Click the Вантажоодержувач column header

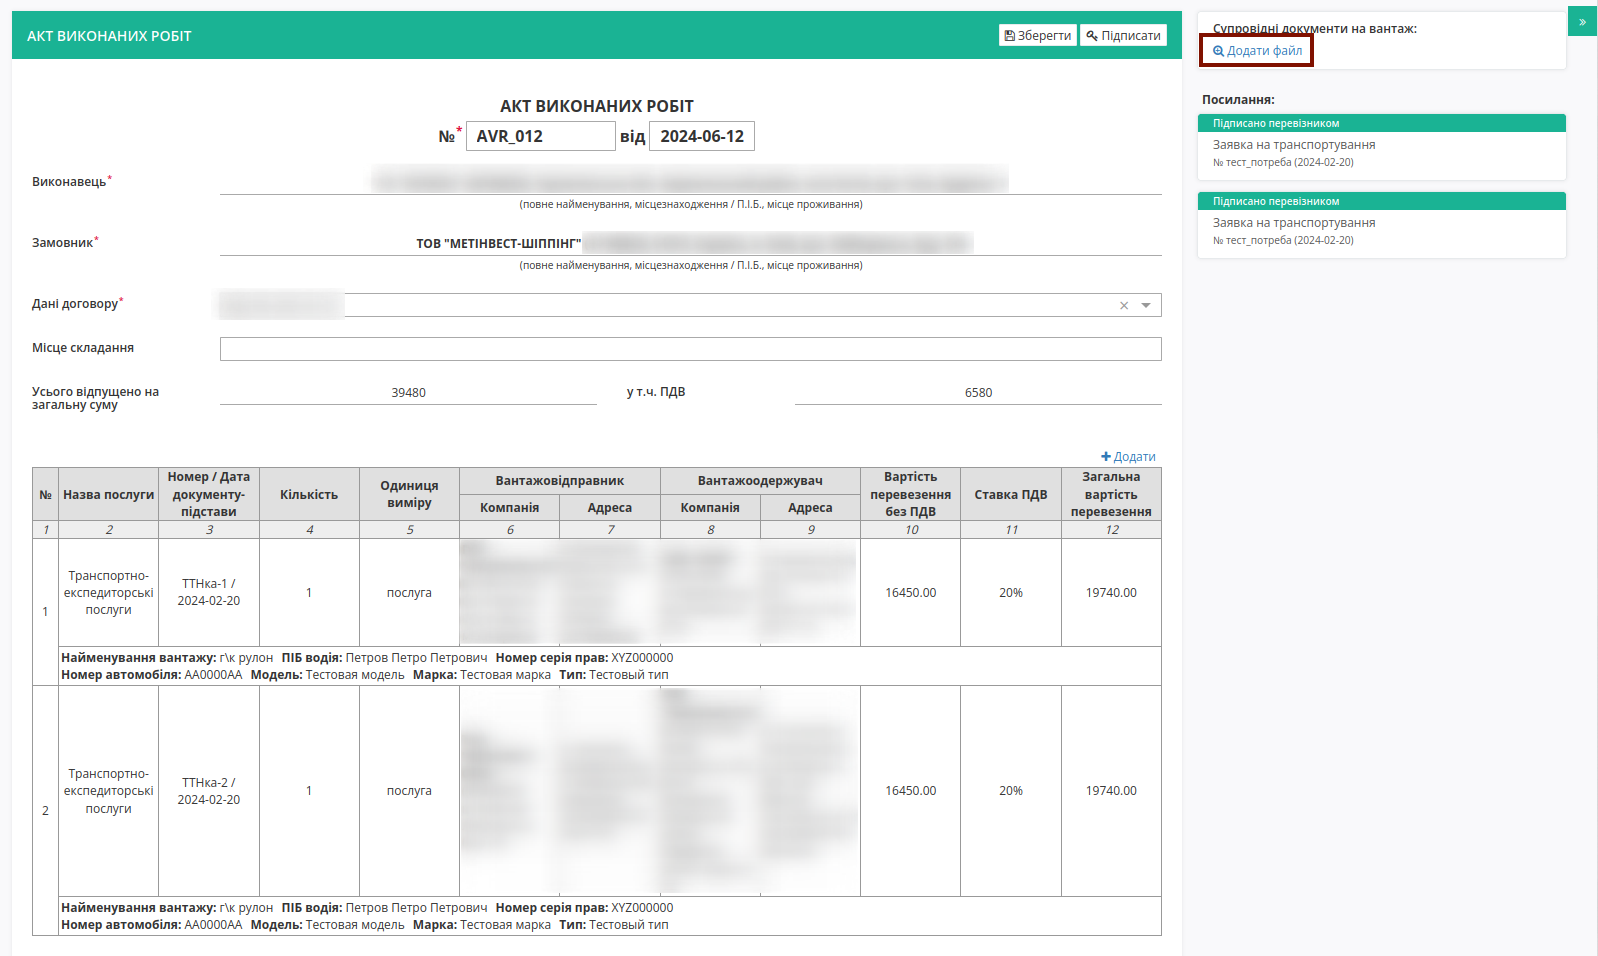click(x=760, y=481)
